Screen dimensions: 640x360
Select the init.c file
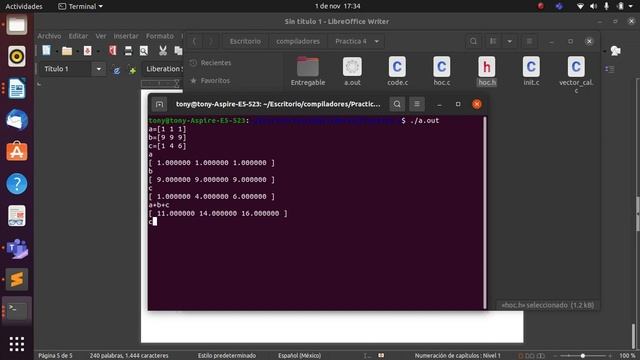[x=531, y=71]
